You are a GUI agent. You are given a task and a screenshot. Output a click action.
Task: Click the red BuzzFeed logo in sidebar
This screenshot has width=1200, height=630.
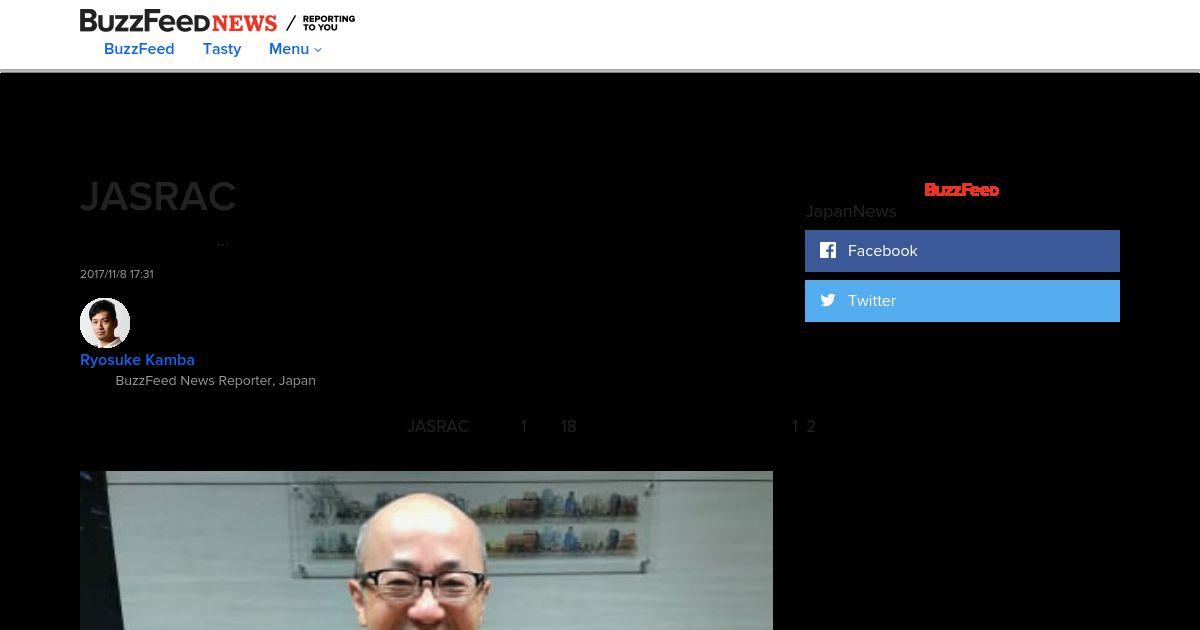point(961,190)
